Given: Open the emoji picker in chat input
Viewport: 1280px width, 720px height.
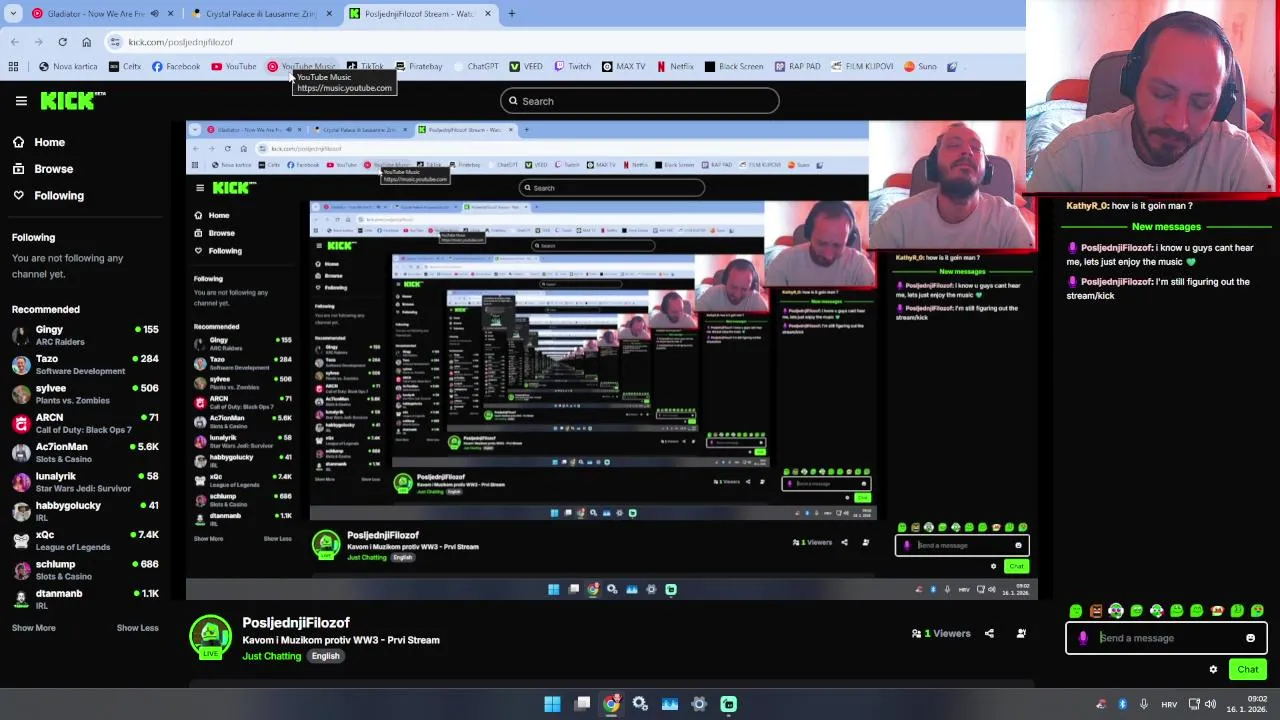Looking at the screenshot, I should (x=1250, y=638).
